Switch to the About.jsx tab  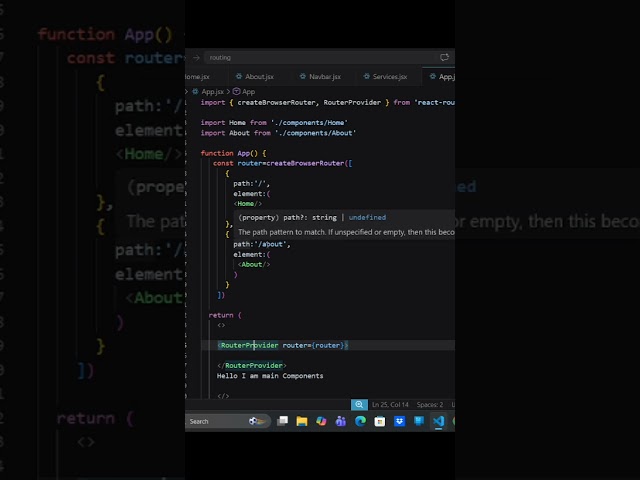click(x=255, y=77)
